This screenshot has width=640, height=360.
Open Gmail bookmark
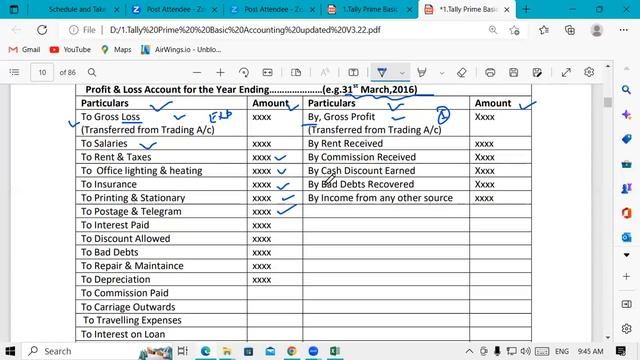tap(24, 49)
